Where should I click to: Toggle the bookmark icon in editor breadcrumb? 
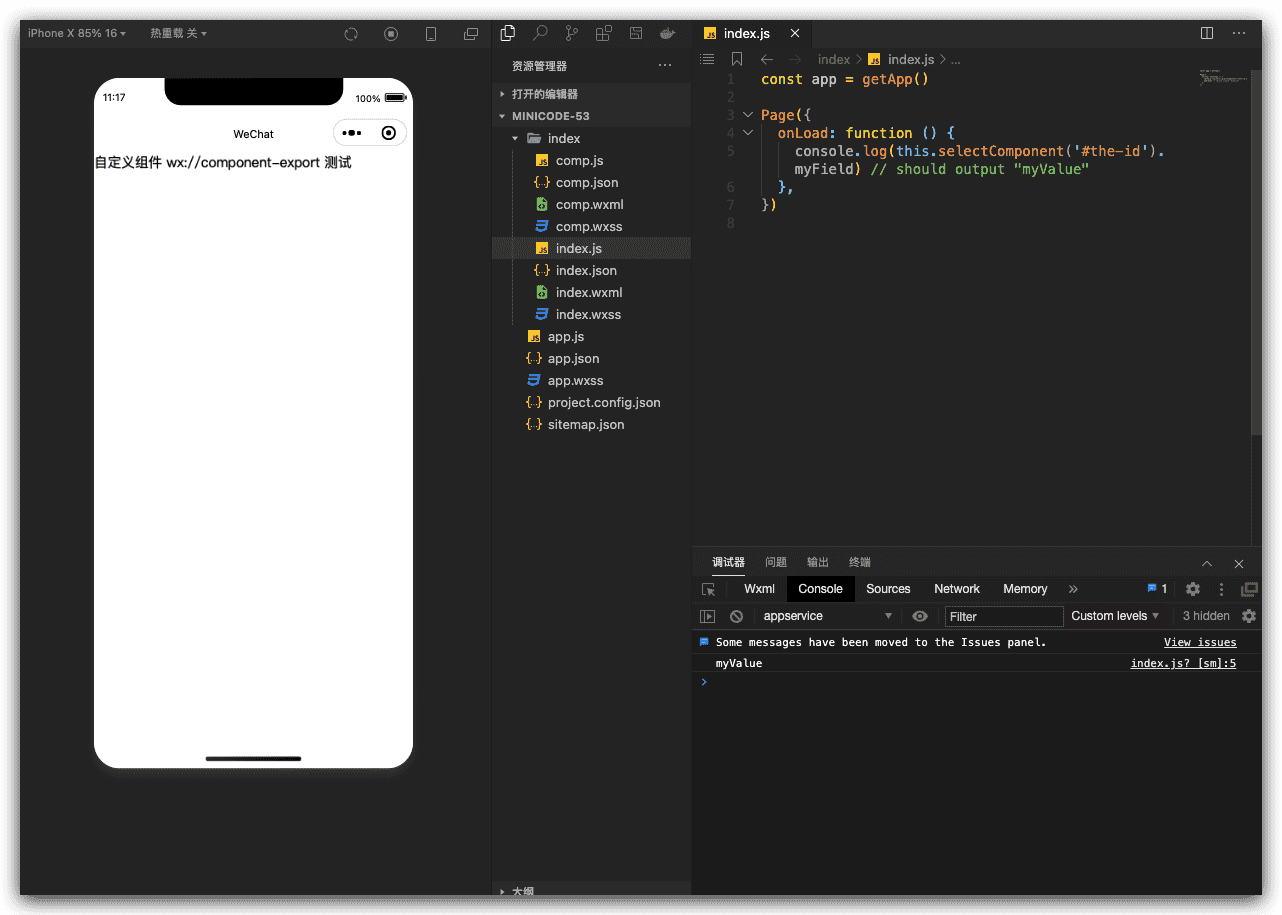coord(737,59)
